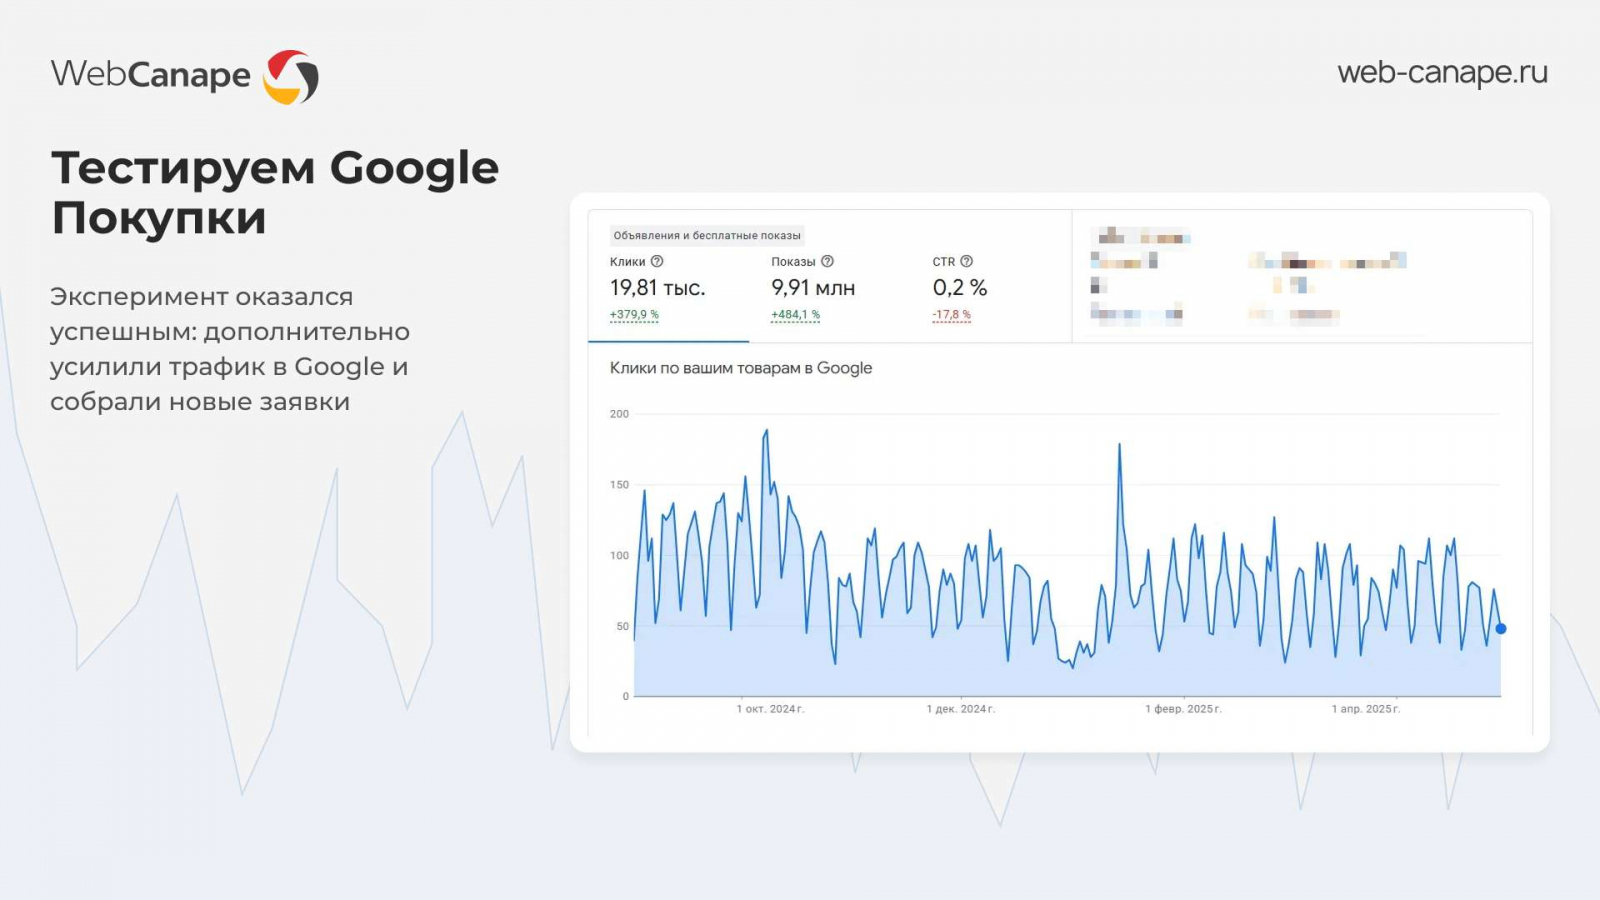1600x900 pixels.
Task: Click the '9,91 млн' impressions value
Action: click(813, 288)
